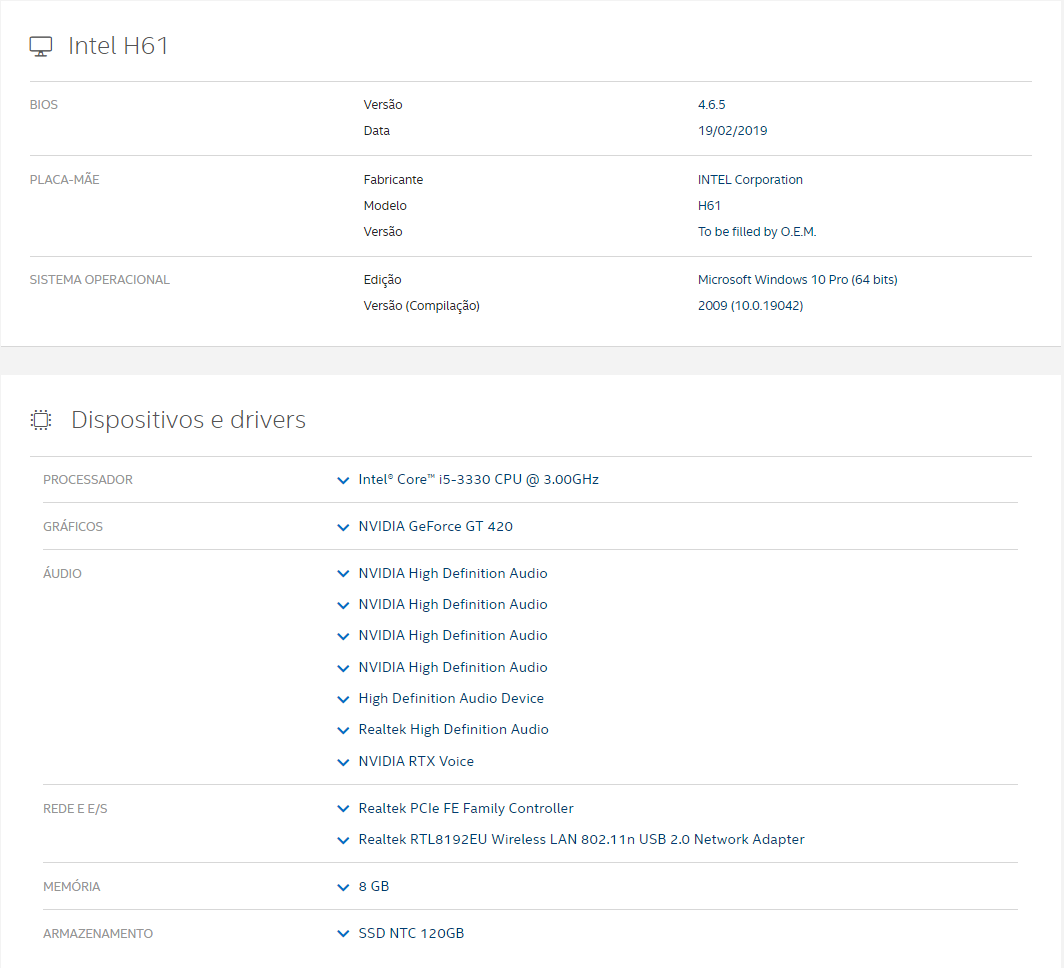Click the Dispositivos e drivers heading
The width and height of the screenshot is (1064, 968).
189,420
